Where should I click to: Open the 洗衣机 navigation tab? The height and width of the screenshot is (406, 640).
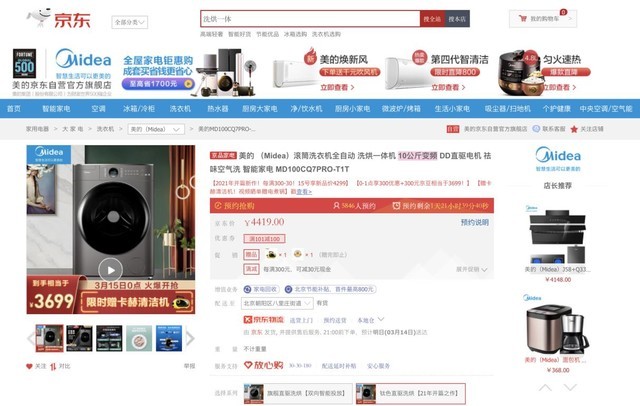click(180, 109)
